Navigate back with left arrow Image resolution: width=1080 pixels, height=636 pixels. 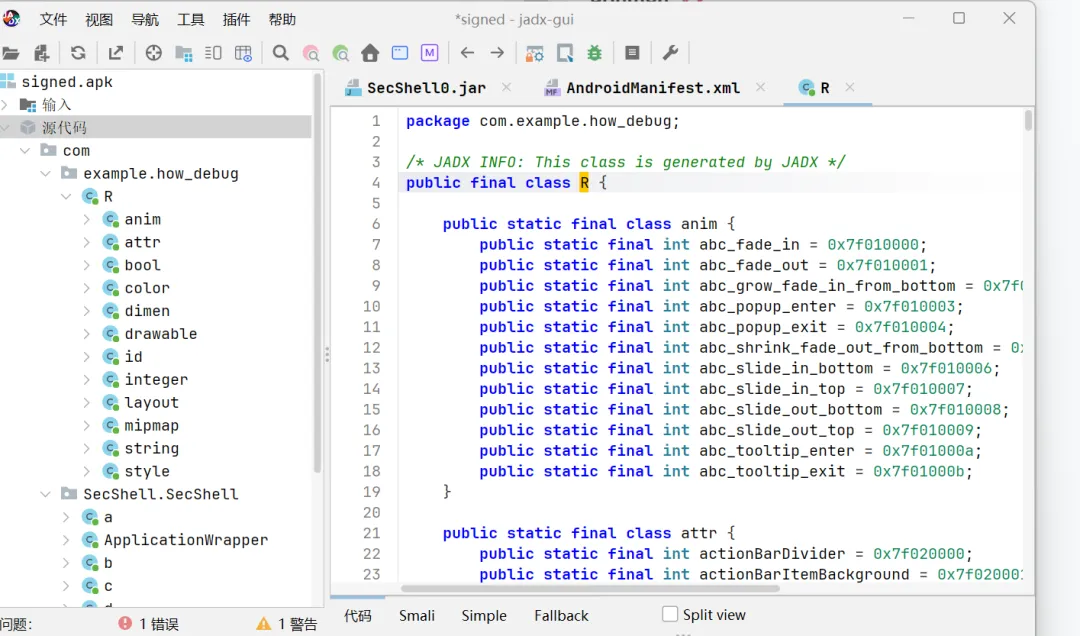coord(467,53)
